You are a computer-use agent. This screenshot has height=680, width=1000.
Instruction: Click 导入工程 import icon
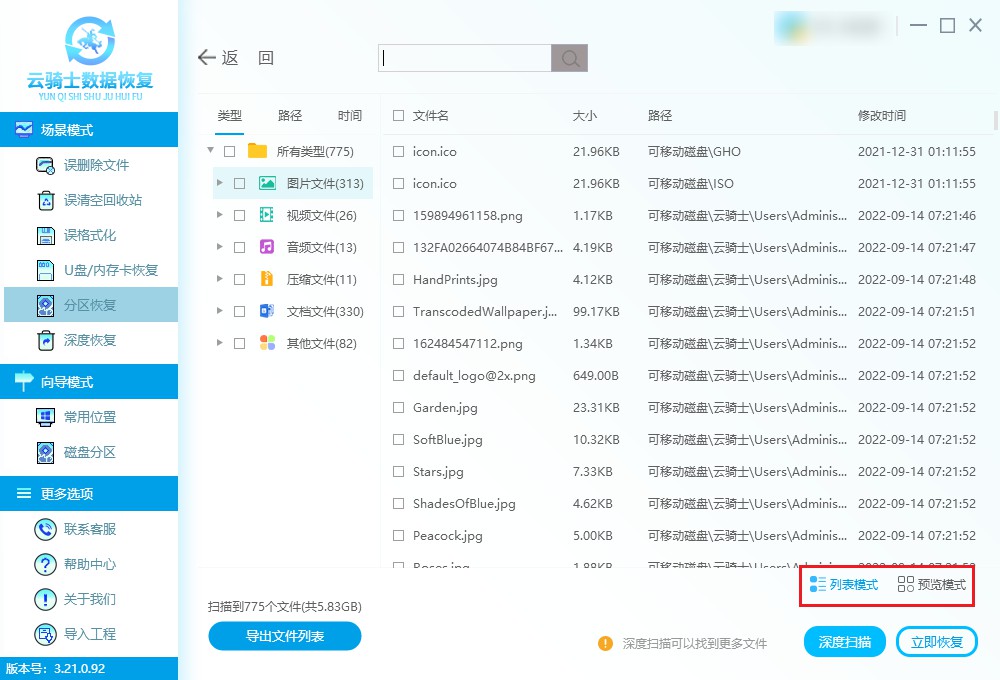(x=45, y=635)
